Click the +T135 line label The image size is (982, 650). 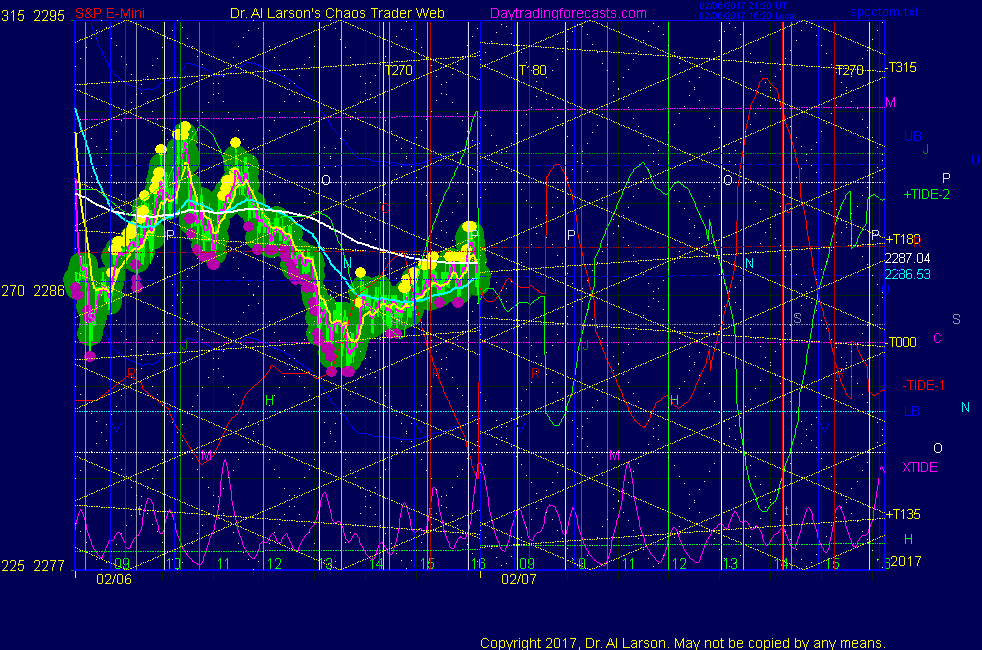tap(902, 514)
